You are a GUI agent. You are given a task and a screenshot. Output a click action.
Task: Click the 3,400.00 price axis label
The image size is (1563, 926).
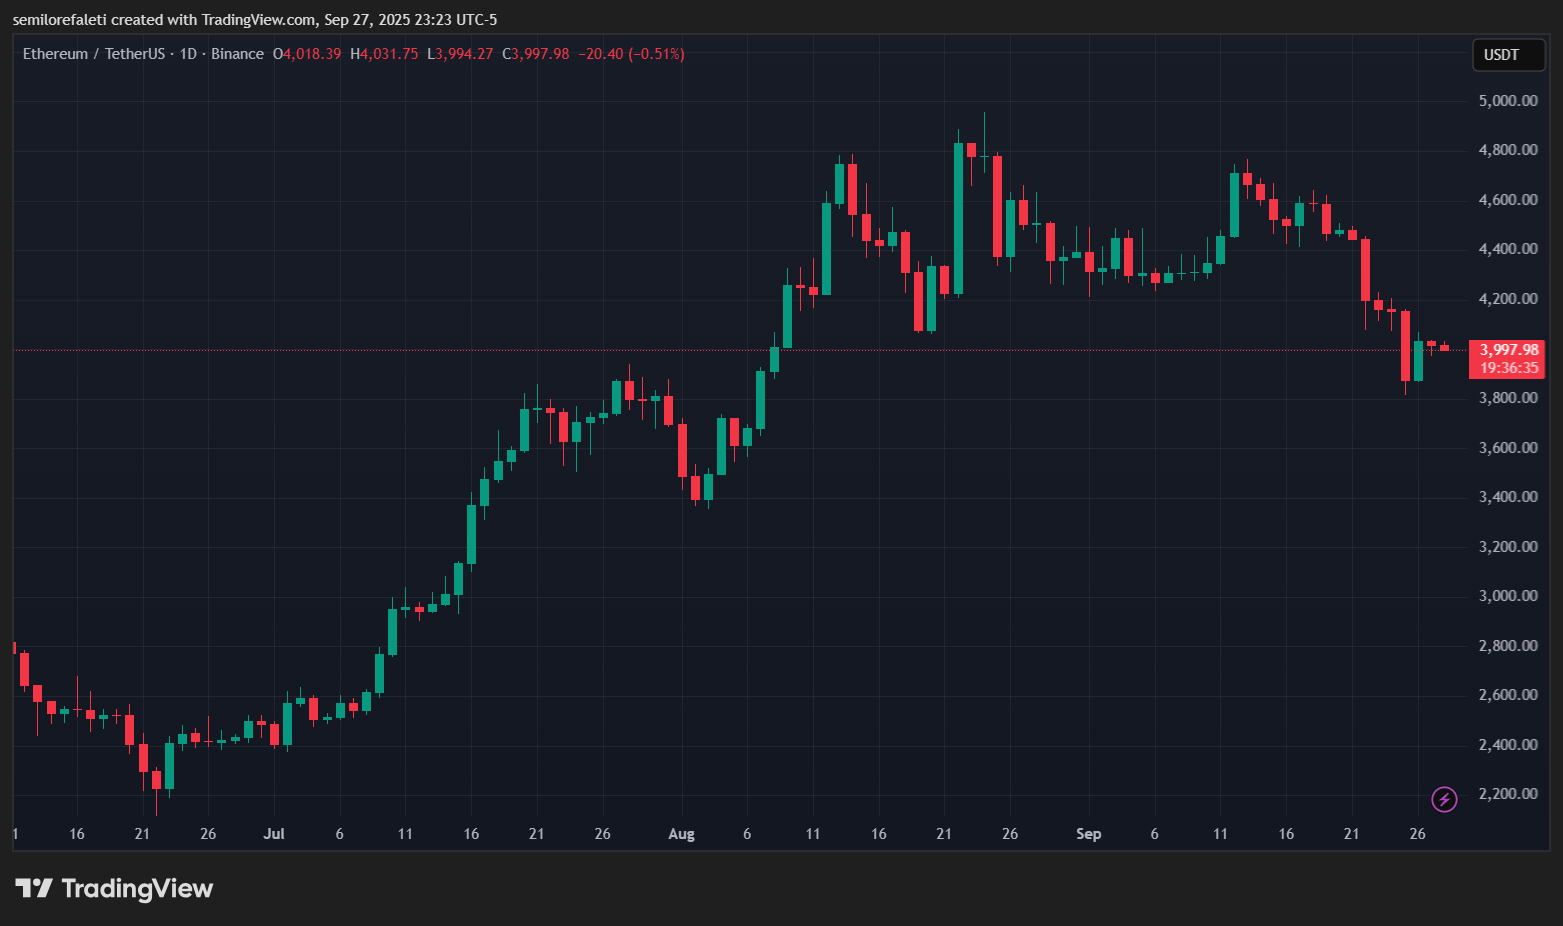coord(1508,497)
